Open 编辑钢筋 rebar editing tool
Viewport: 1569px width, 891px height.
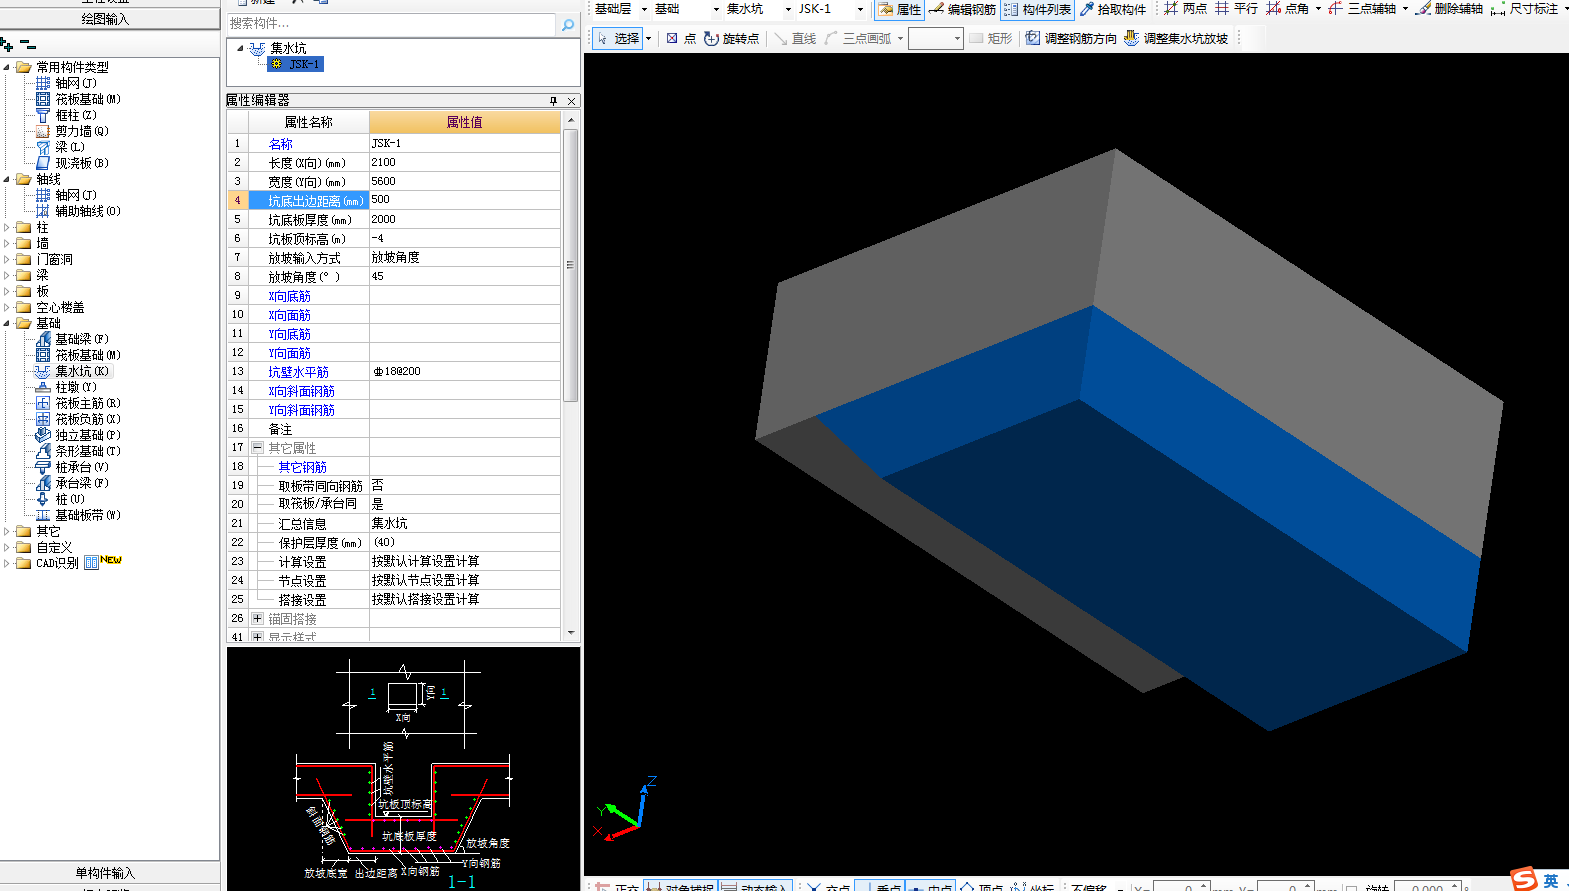tap(962, 9)
